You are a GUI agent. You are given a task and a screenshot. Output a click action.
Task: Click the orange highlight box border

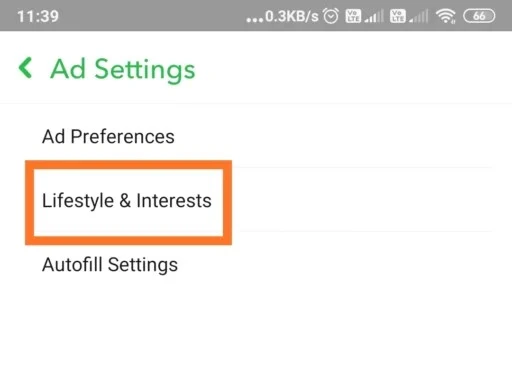point(128,165)
